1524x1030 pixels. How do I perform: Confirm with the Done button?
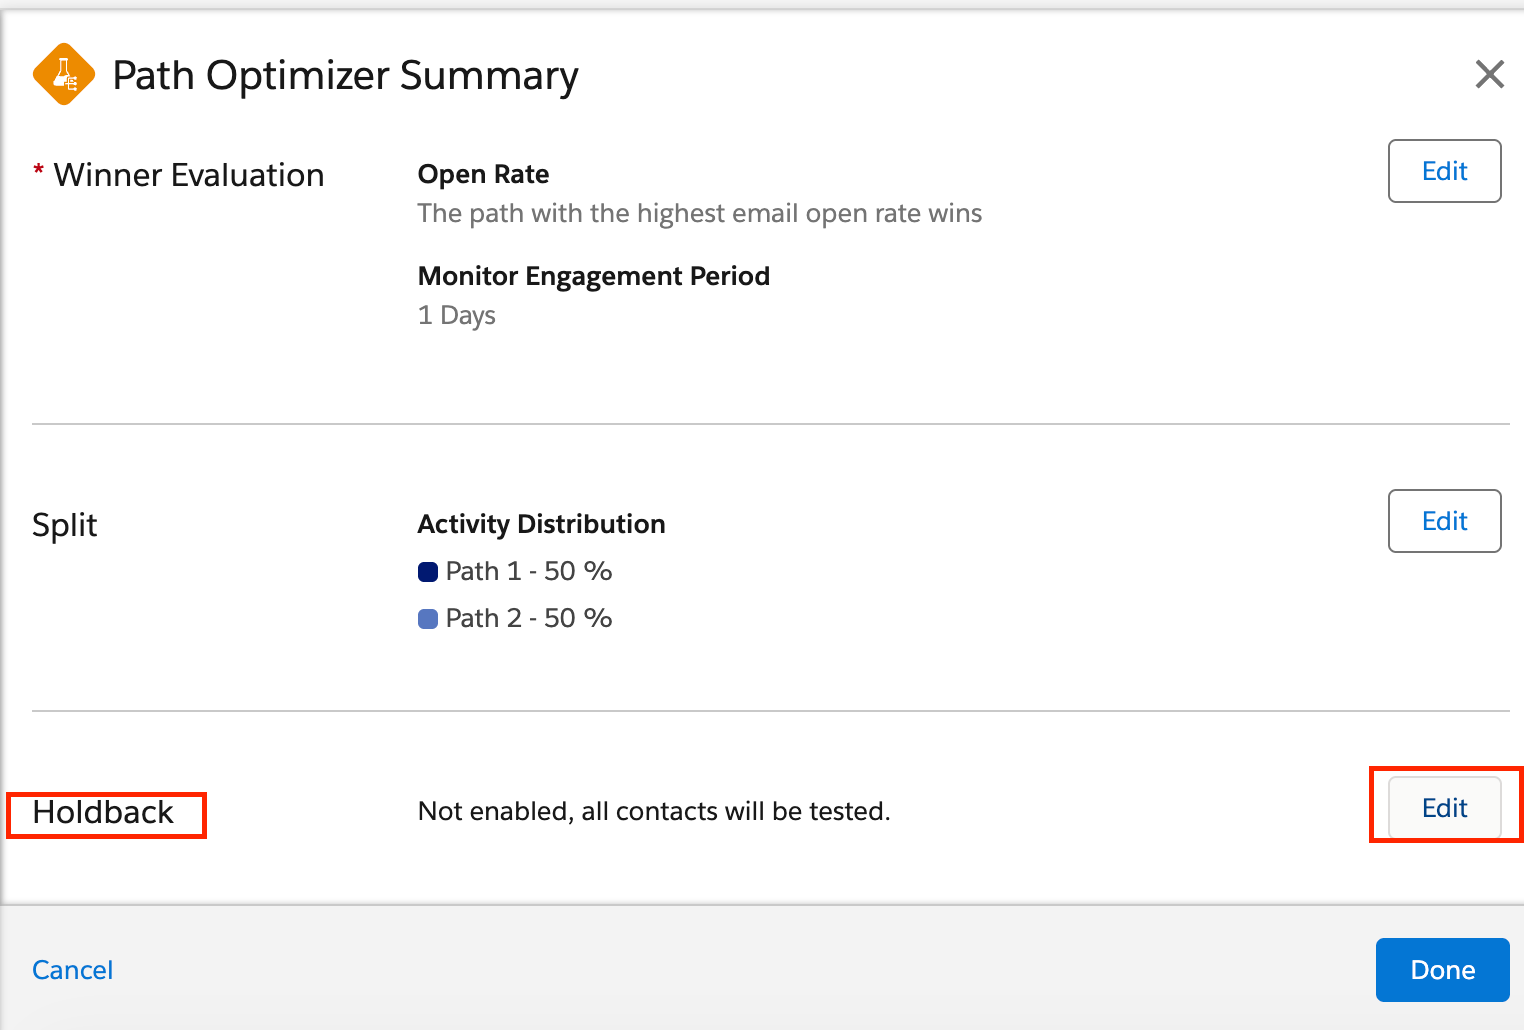1442,970
